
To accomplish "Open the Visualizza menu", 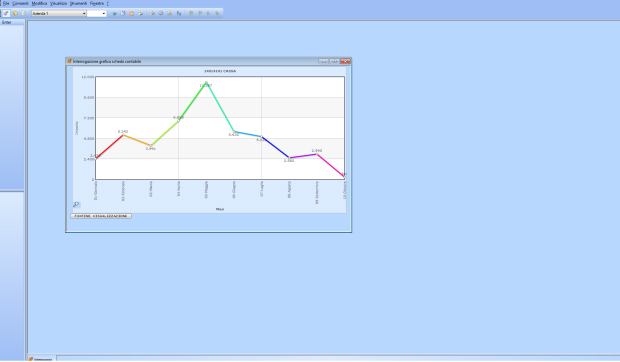I will coord(59,3).
